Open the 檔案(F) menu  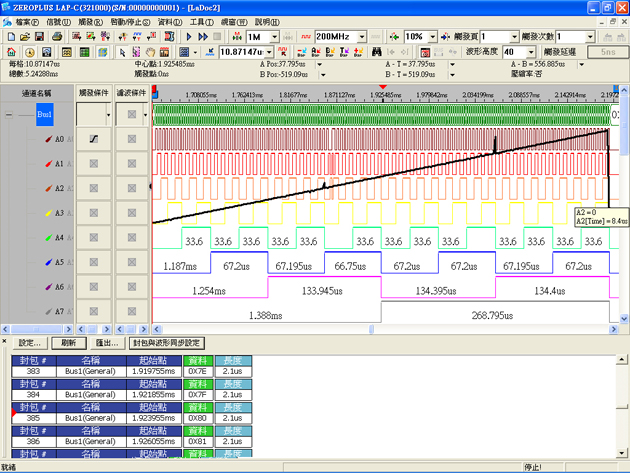click(28, 21)
